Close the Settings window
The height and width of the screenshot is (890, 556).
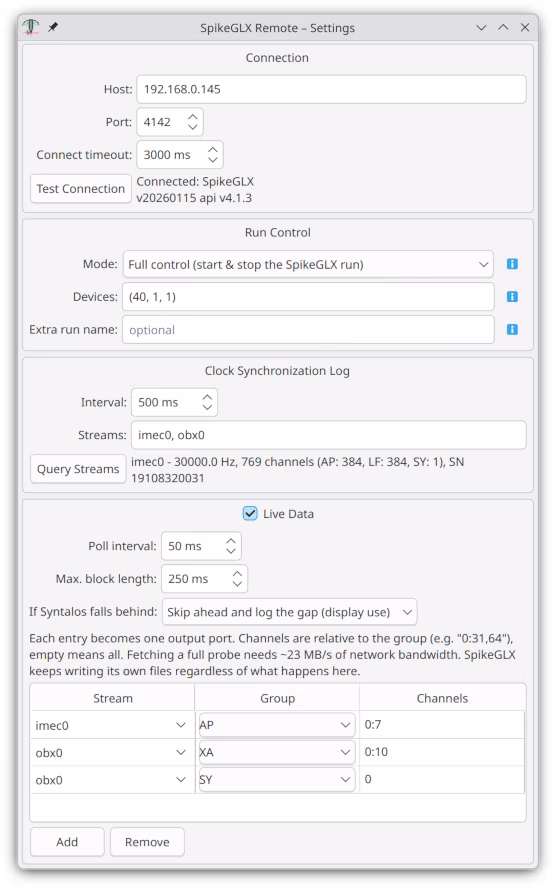(x=525, y=27)
